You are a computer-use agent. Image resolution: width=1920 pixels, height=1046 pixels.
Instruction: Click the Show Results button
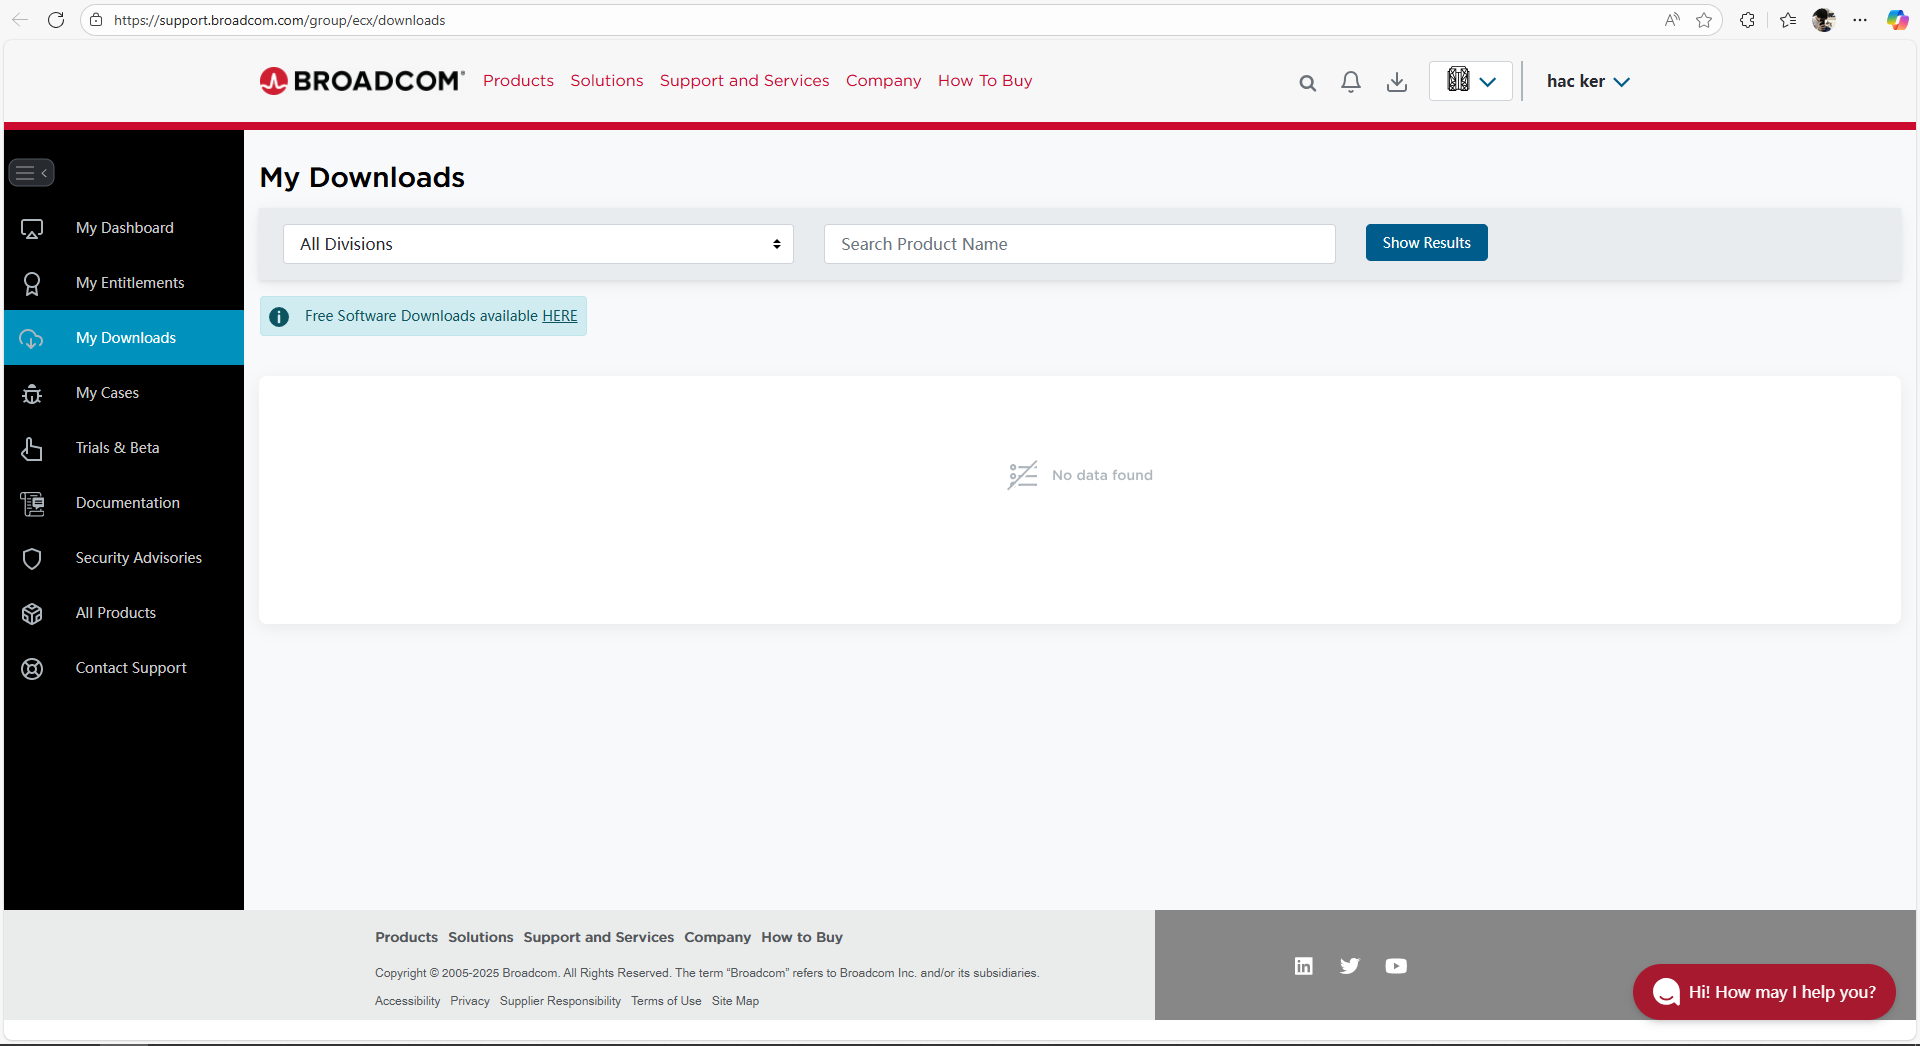(x=1426, y=243)
